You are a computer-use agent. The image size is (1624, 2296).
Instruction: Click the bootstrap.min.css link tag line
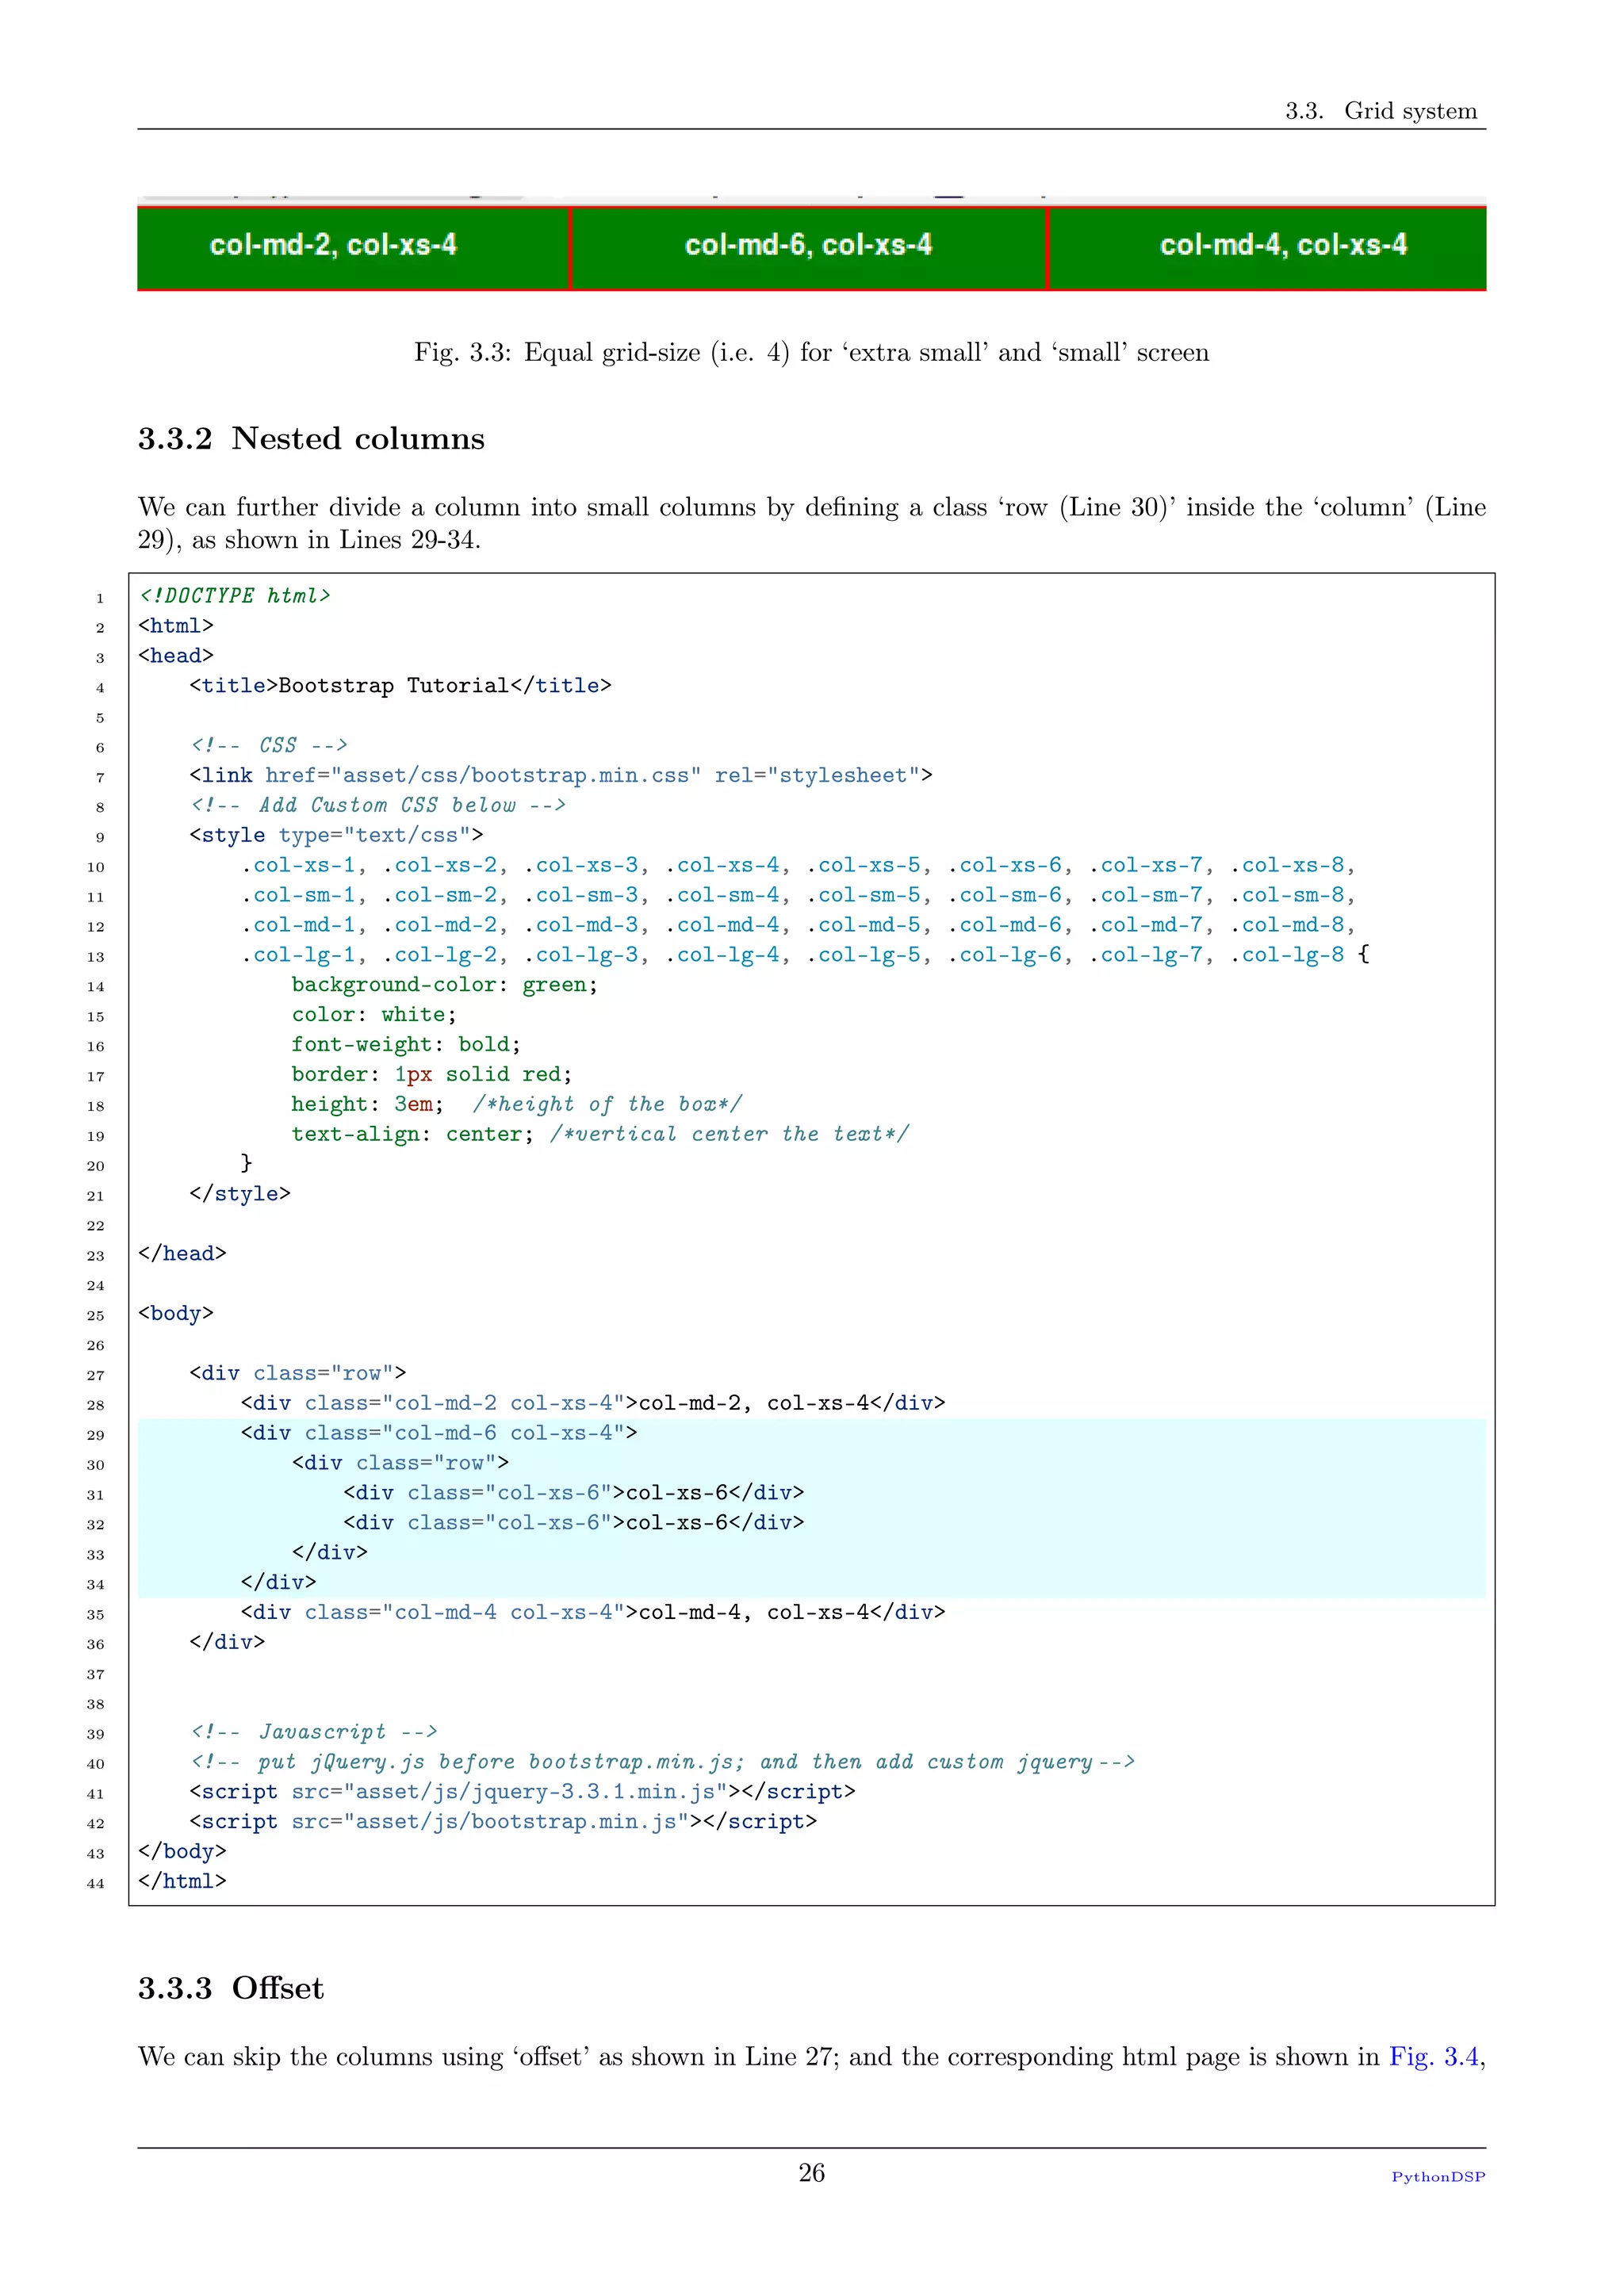tap(561, 776)
